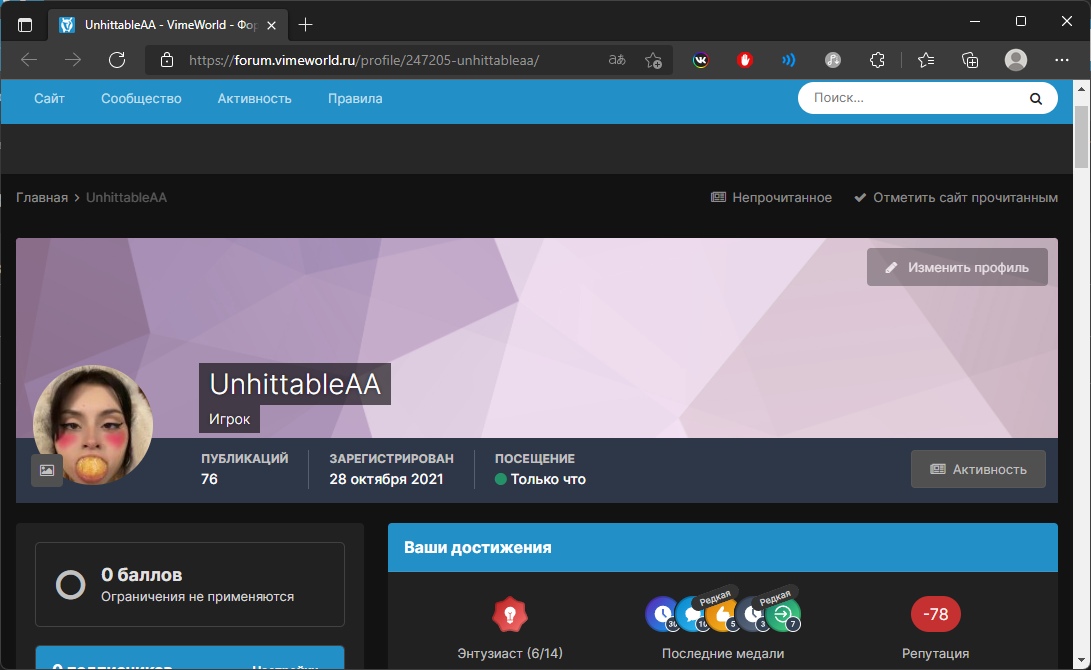Refresh the forum page

[x=117, y=60]
